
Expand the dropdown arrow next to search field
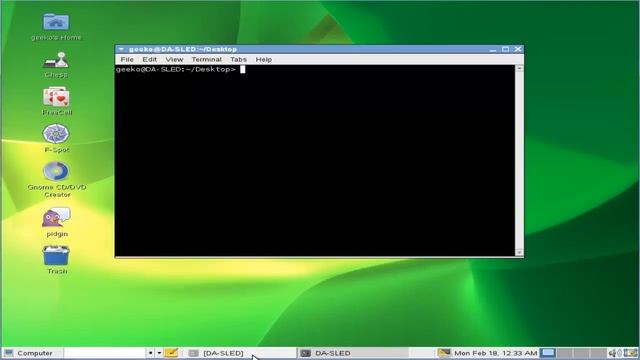(159, 353)
